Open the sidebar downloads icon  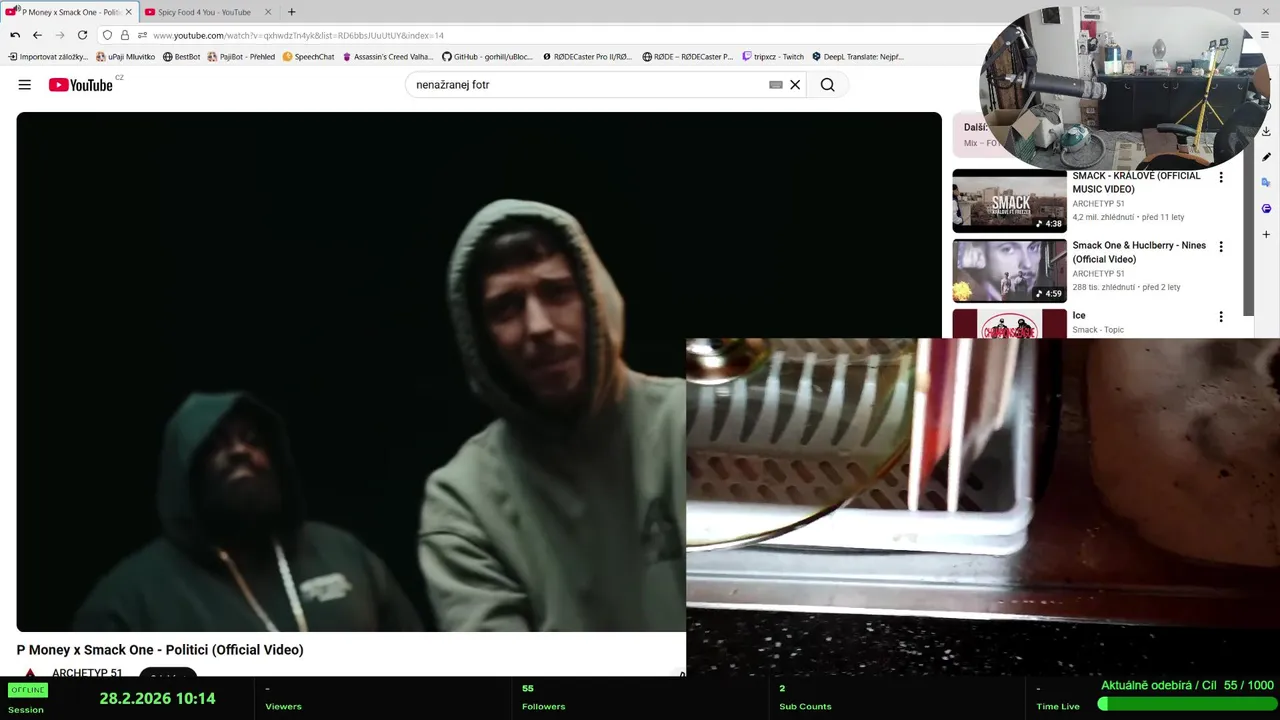[1266, 131]
